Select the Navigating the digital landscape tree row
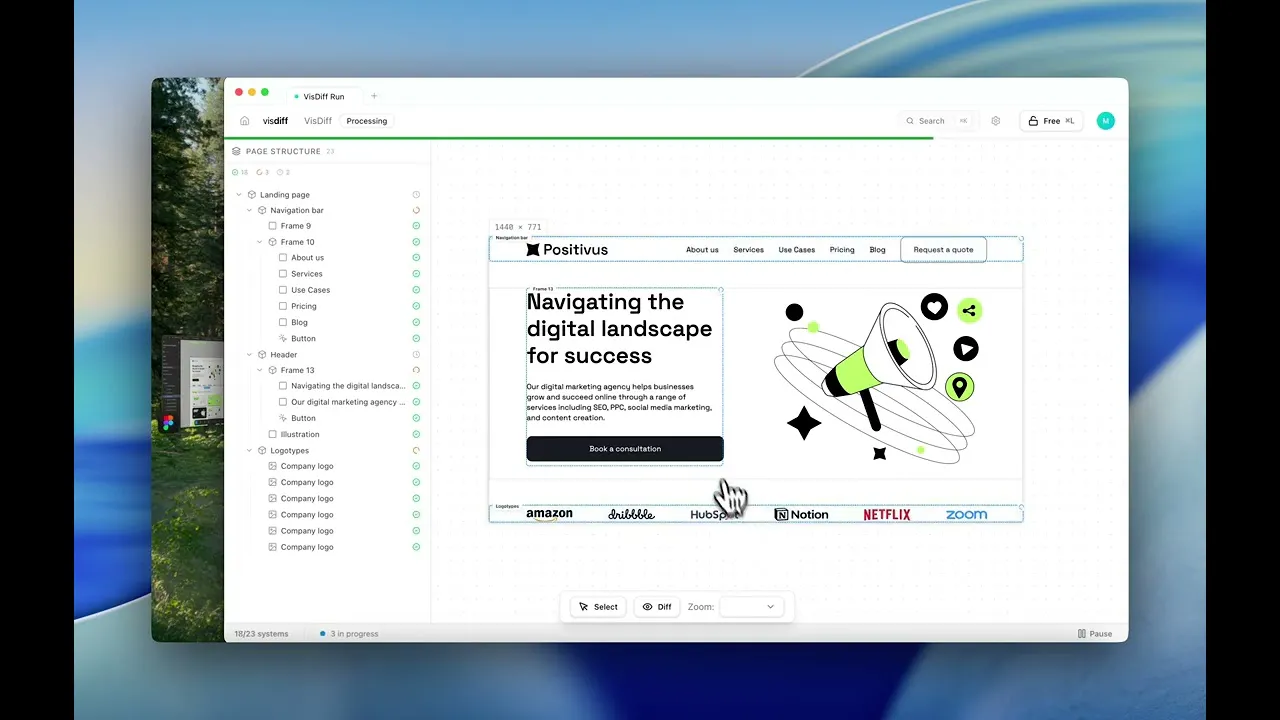Viewport: 1280px width, 720px height. 327,386
